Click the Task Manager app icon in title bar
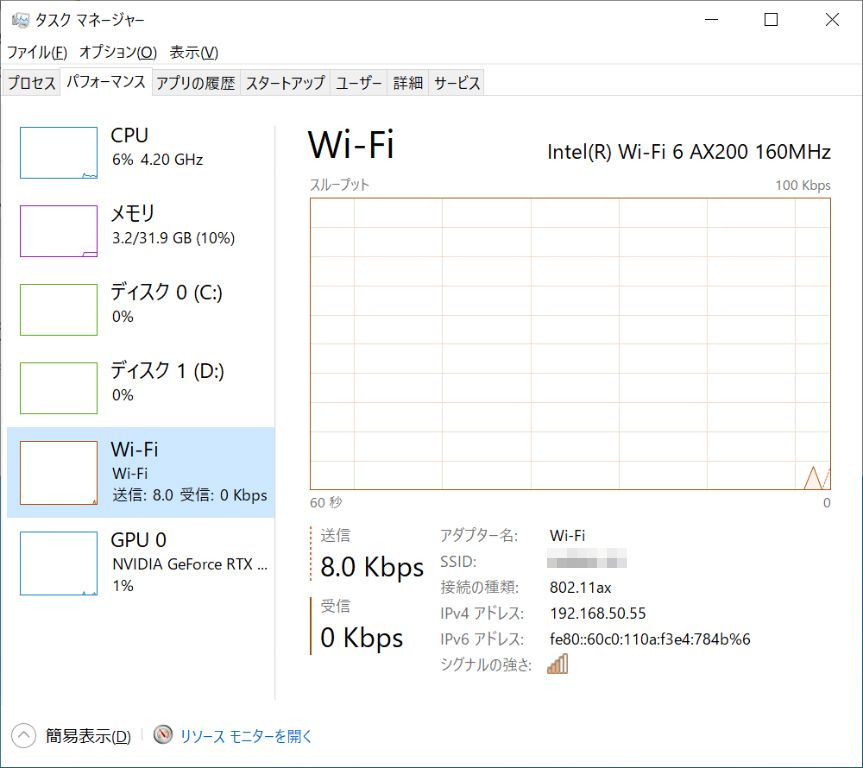 point(20,20)
